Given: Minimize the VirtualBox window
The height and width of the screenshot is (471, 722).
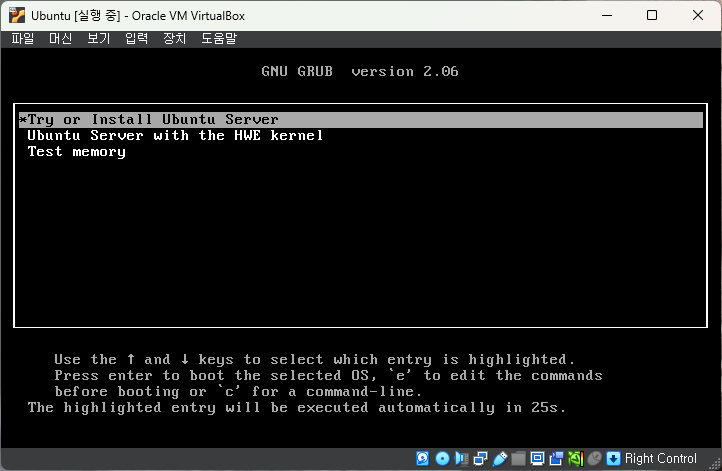Looking at the screenshot, I should click(x=607, y=15).
